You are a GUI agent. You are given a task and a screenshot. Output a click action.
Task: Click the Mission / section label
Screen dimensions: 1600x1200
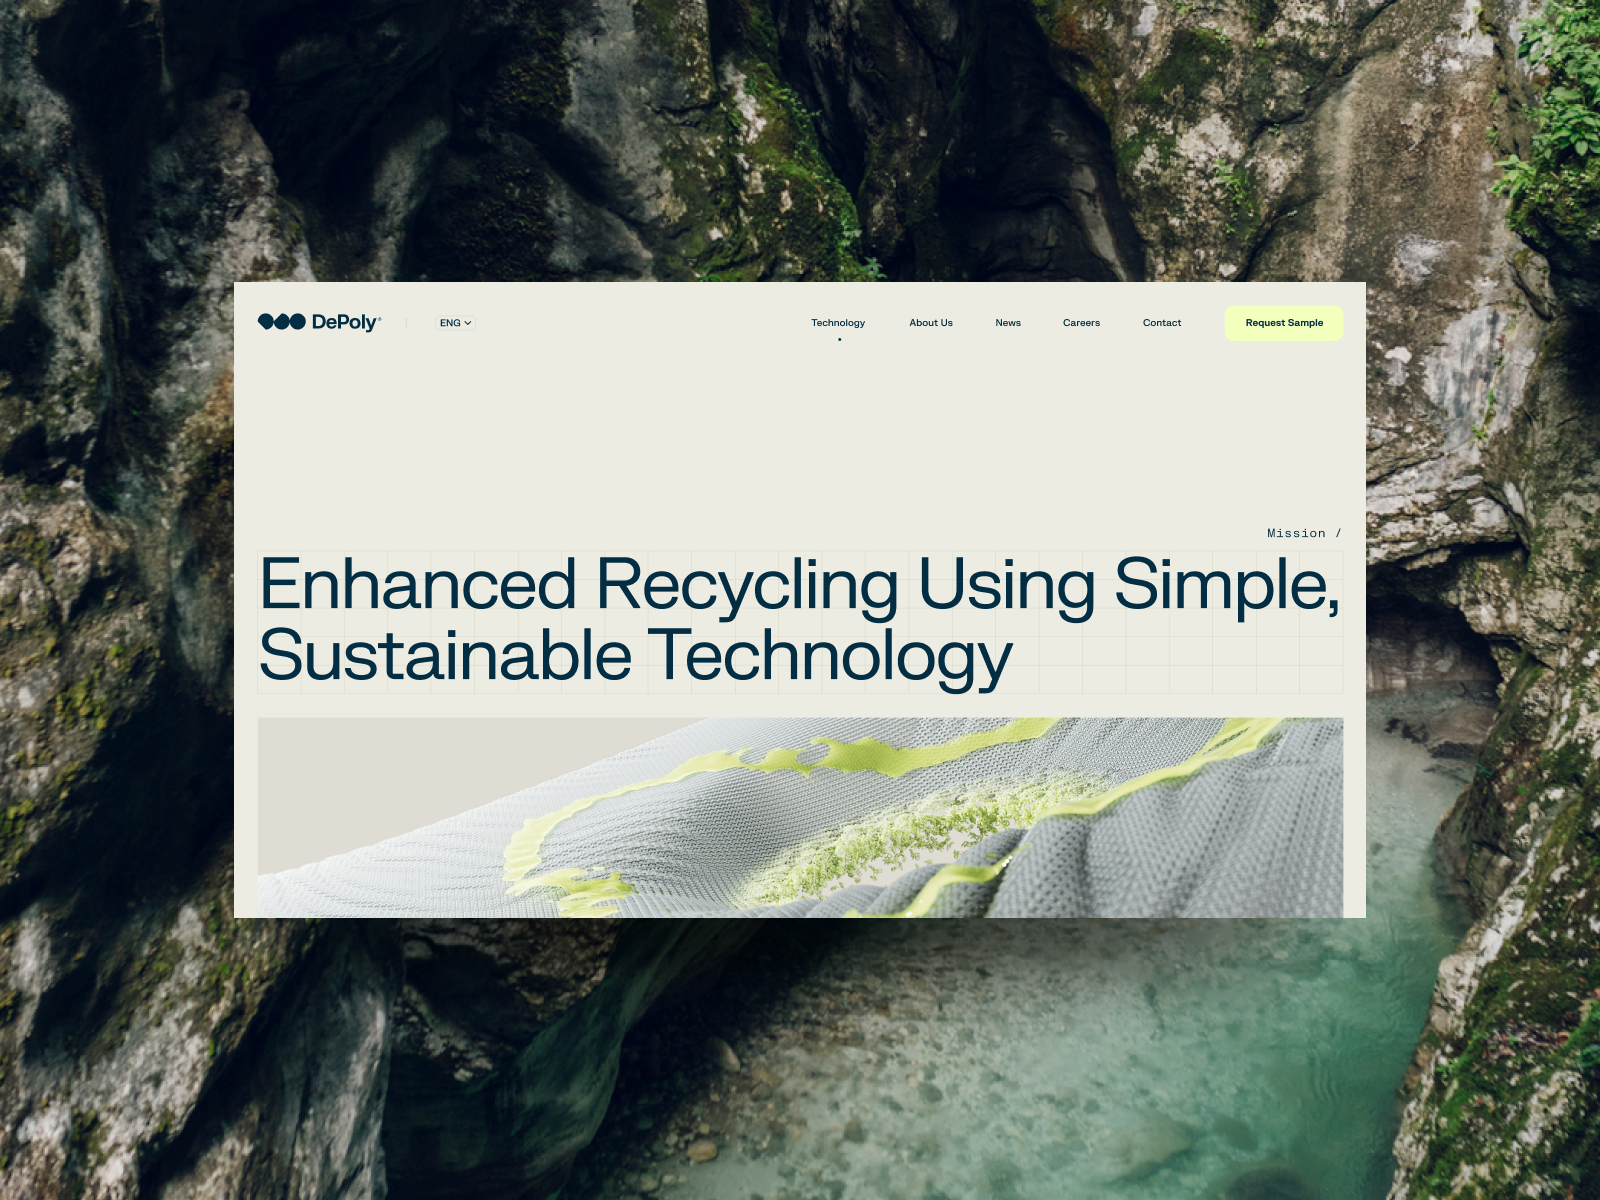point(1303,534)
